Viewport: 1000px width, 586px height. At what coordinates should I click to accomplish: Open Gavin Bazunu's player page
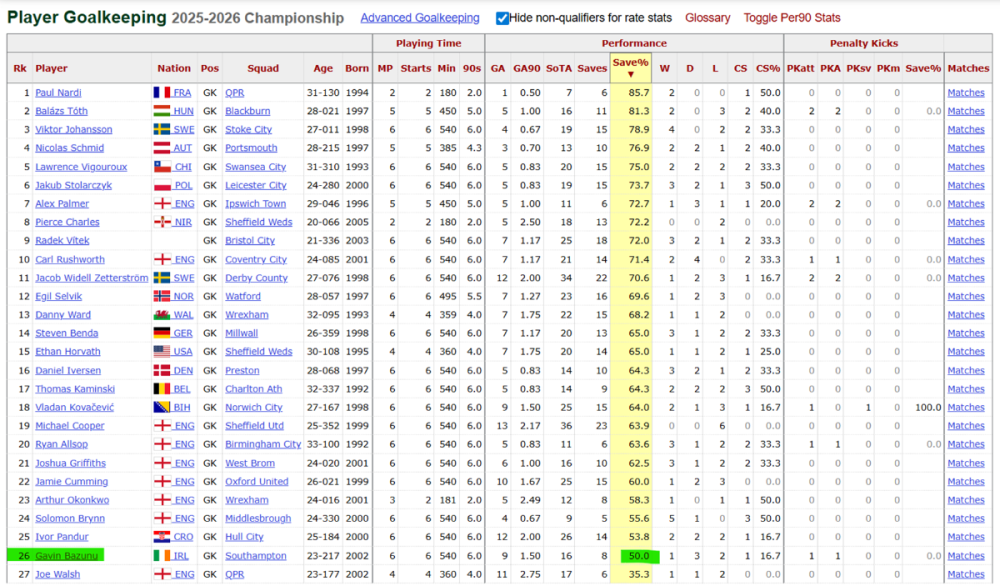(x=66, y=556)
